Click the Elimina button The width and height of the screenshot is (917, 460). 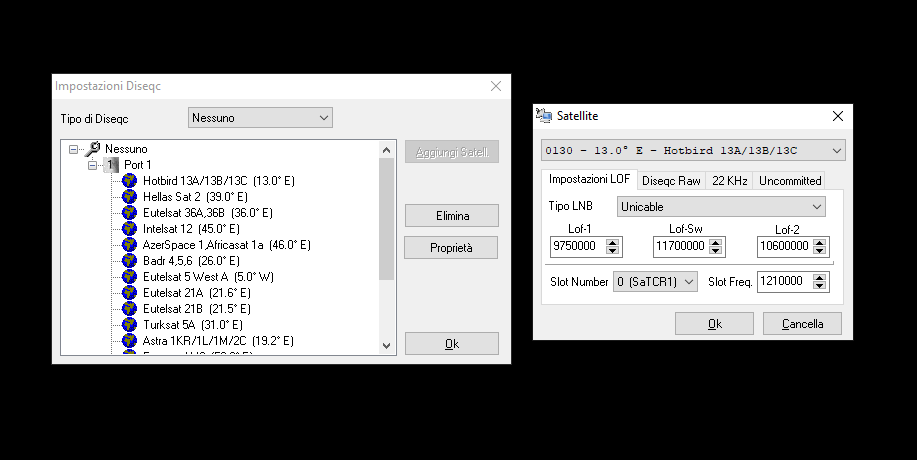point(452,216)
